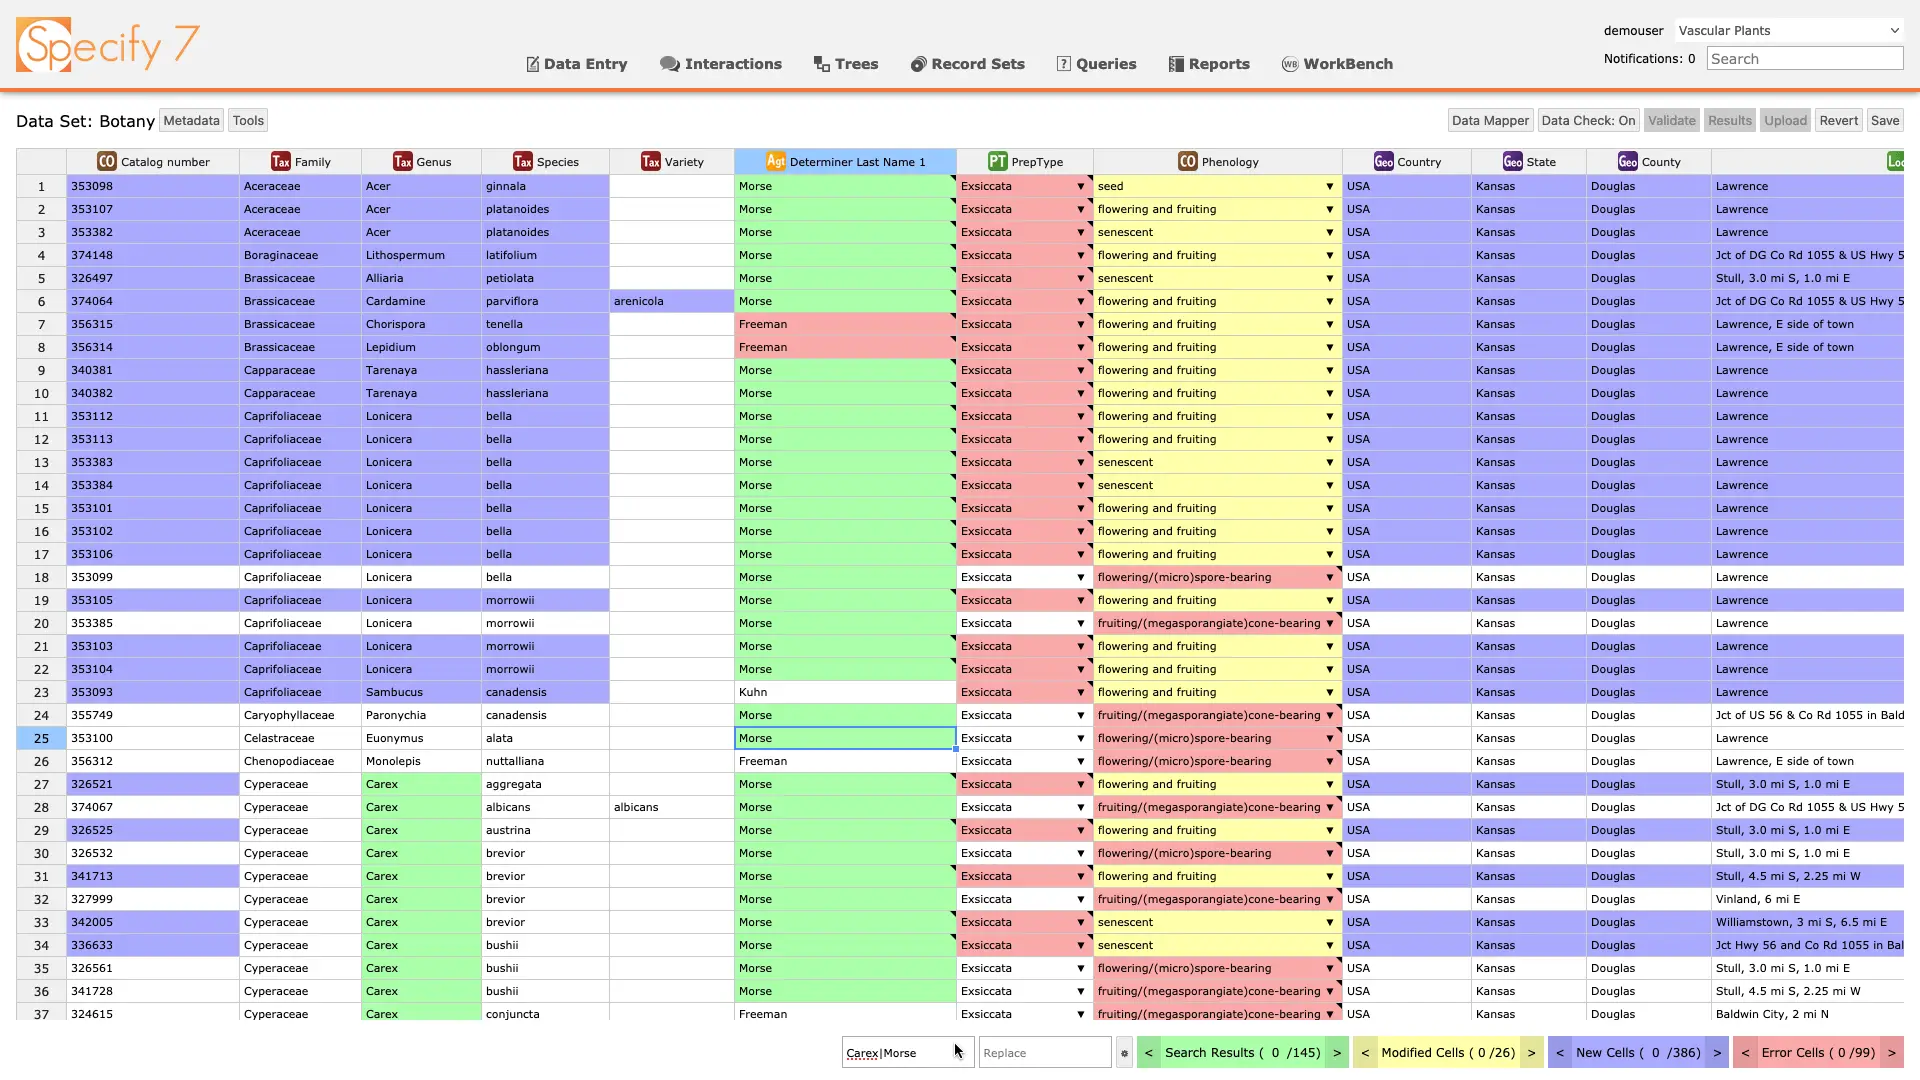Click the Record Sets icon

coord(917,64)
